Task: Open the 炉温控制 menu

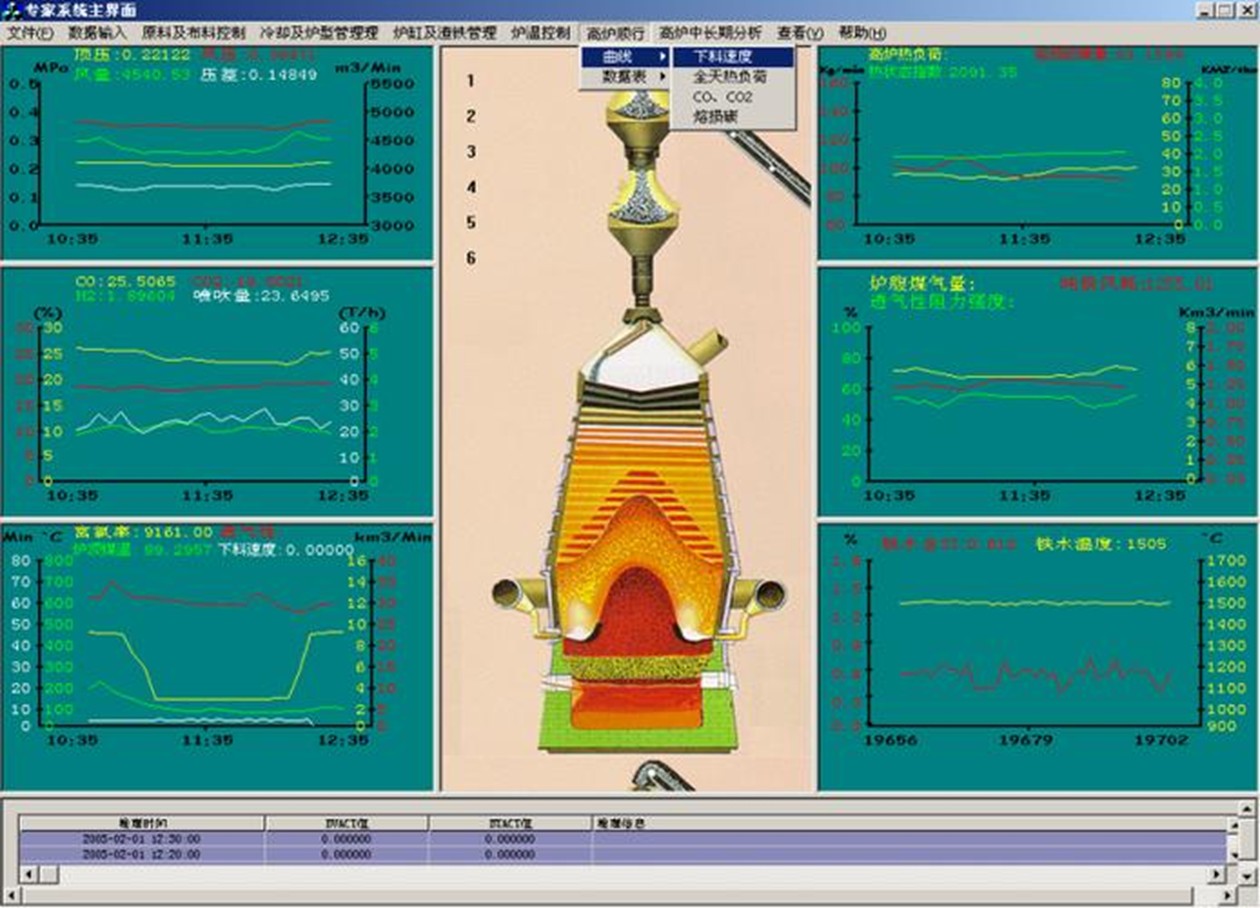Action: 540,33
